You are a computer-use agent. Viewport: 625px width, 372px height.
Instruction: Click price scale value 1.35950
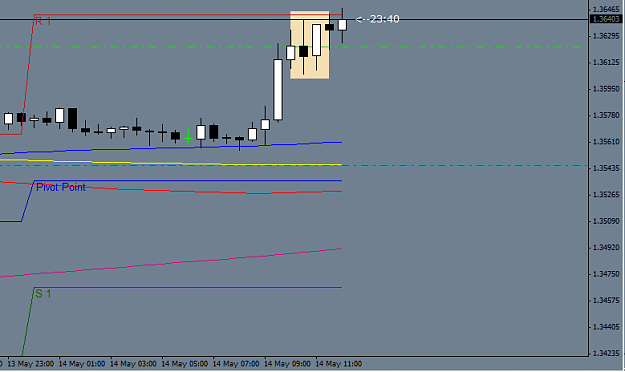point(606,89)
